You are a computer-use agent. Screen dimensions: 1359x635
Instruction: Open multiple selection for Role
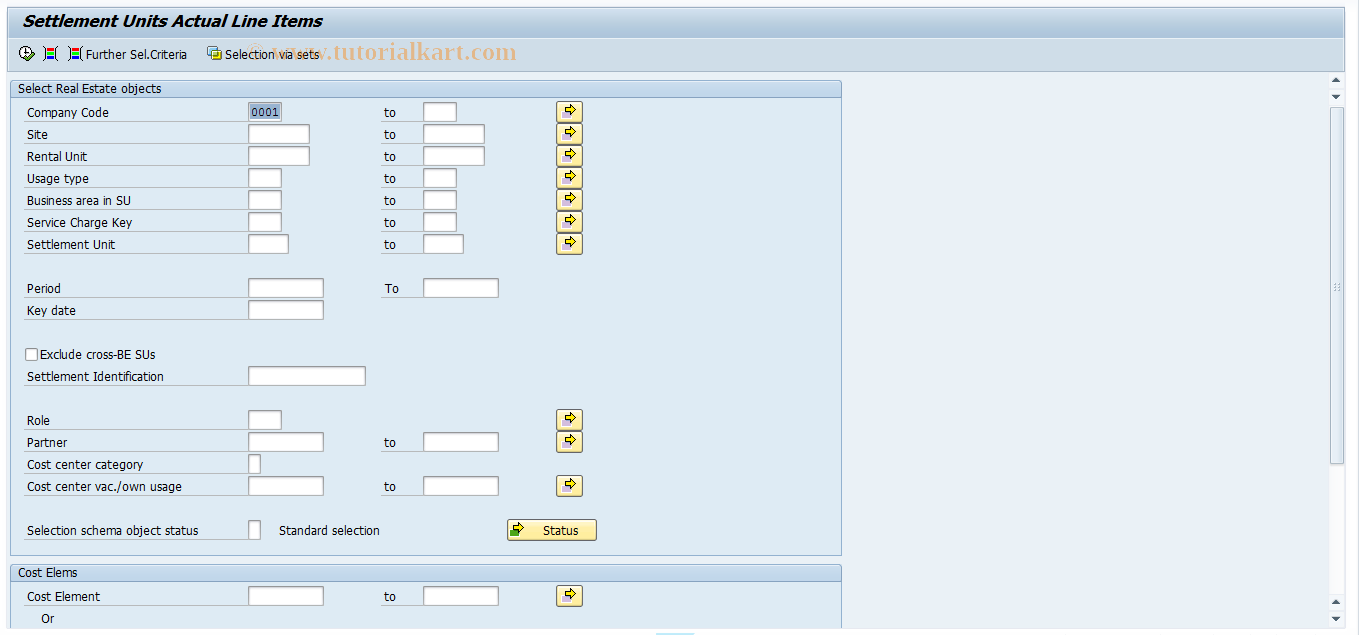pyautogui.click(x=569, y=420)
